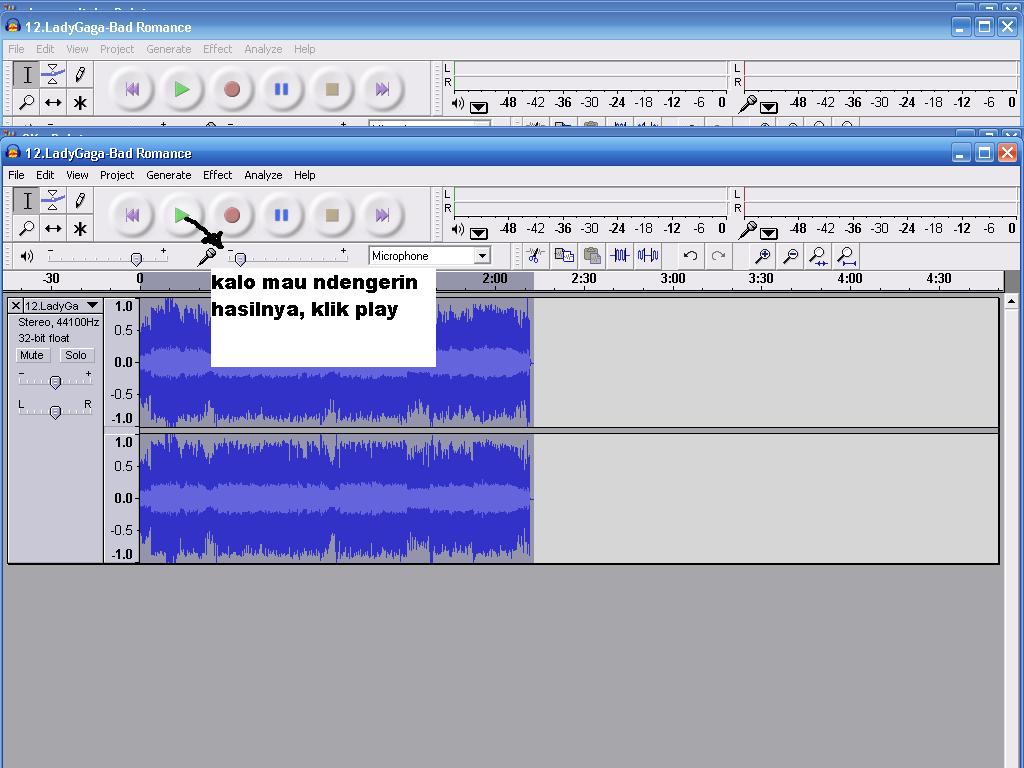Select the Envelope tool in background window
1024x768 pixels.
coord(53,74)
